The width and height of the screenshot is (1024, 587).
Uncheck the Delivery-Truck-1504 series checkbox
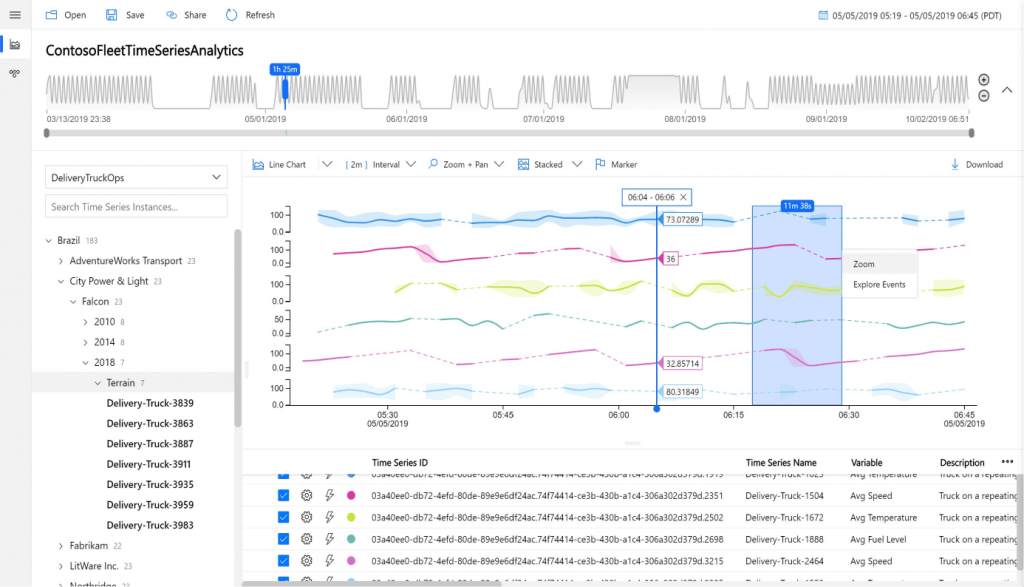283,495
